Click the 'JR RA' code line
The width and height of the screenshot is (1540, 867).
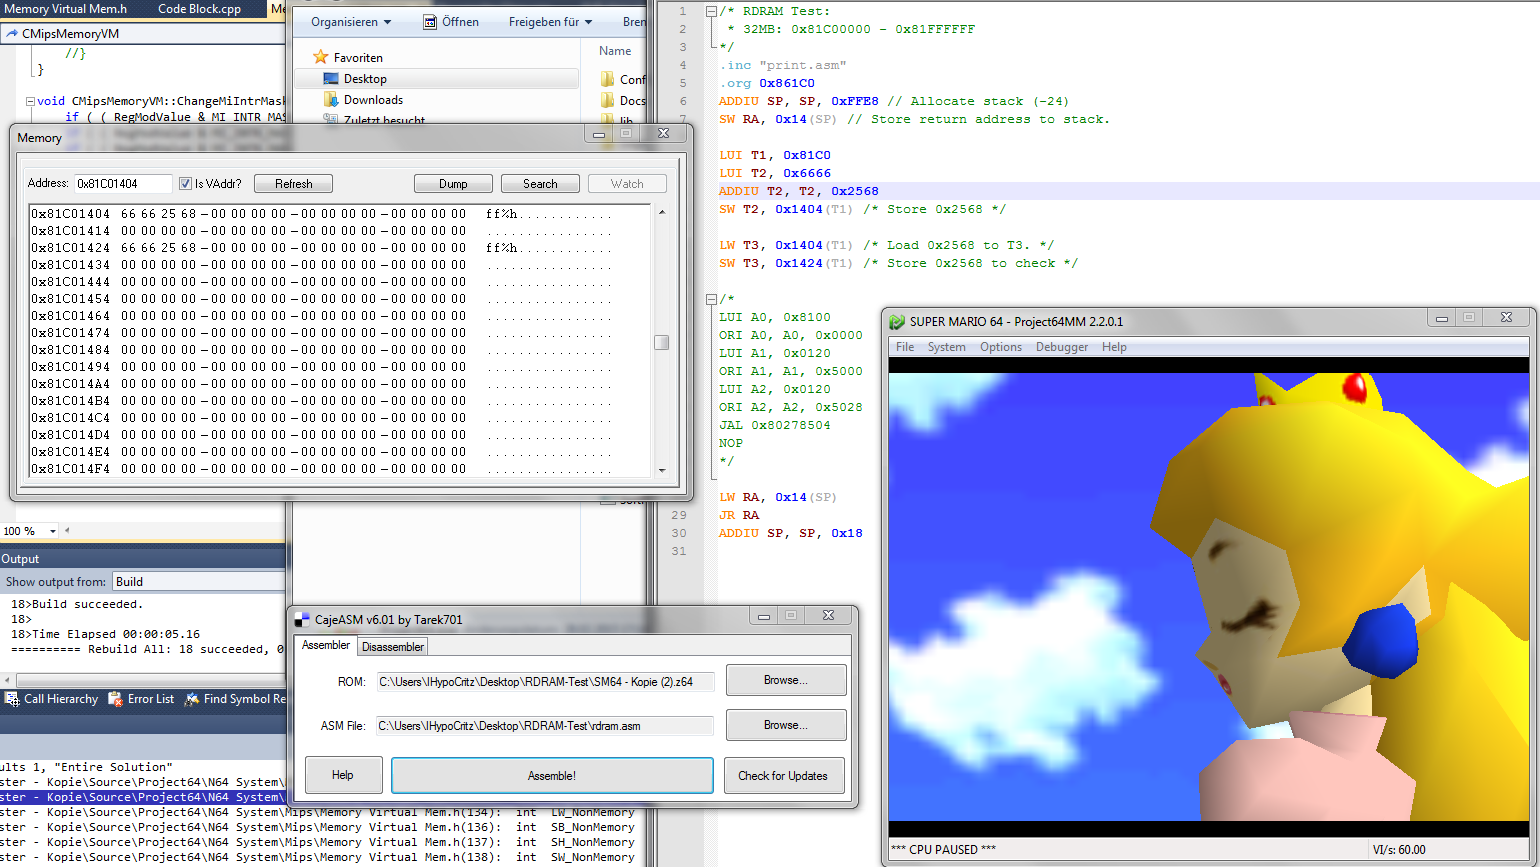pos(738,515)
